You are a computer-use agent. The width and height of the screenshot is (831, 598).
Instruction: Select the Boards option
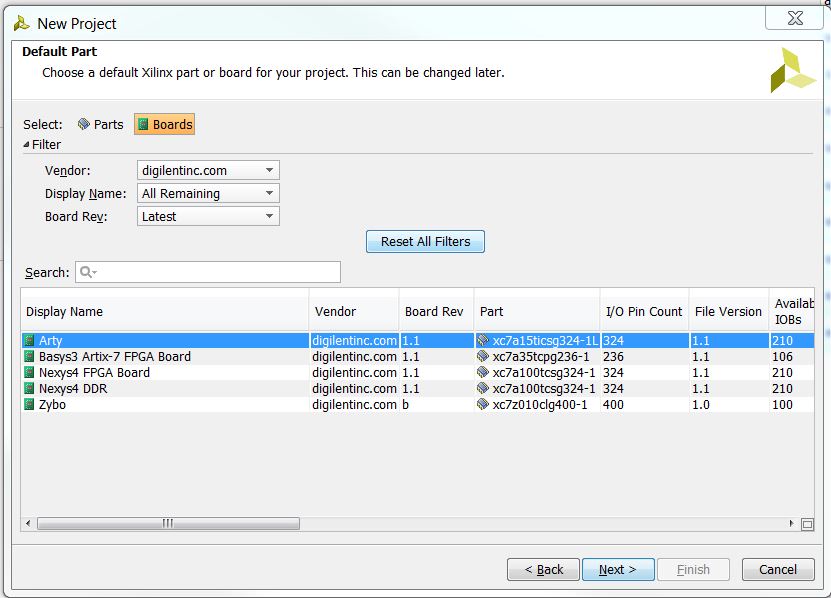165,125
